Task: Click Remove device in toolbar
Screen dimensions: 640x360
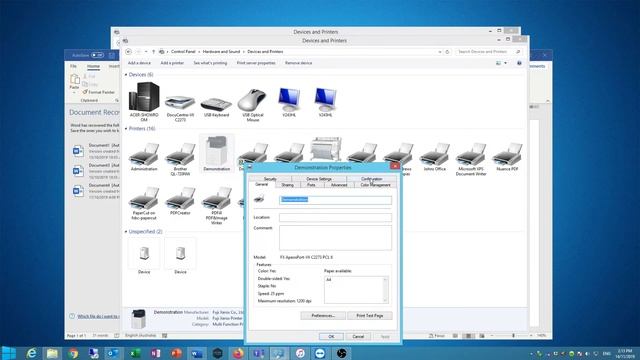Action: pos(298,63)
